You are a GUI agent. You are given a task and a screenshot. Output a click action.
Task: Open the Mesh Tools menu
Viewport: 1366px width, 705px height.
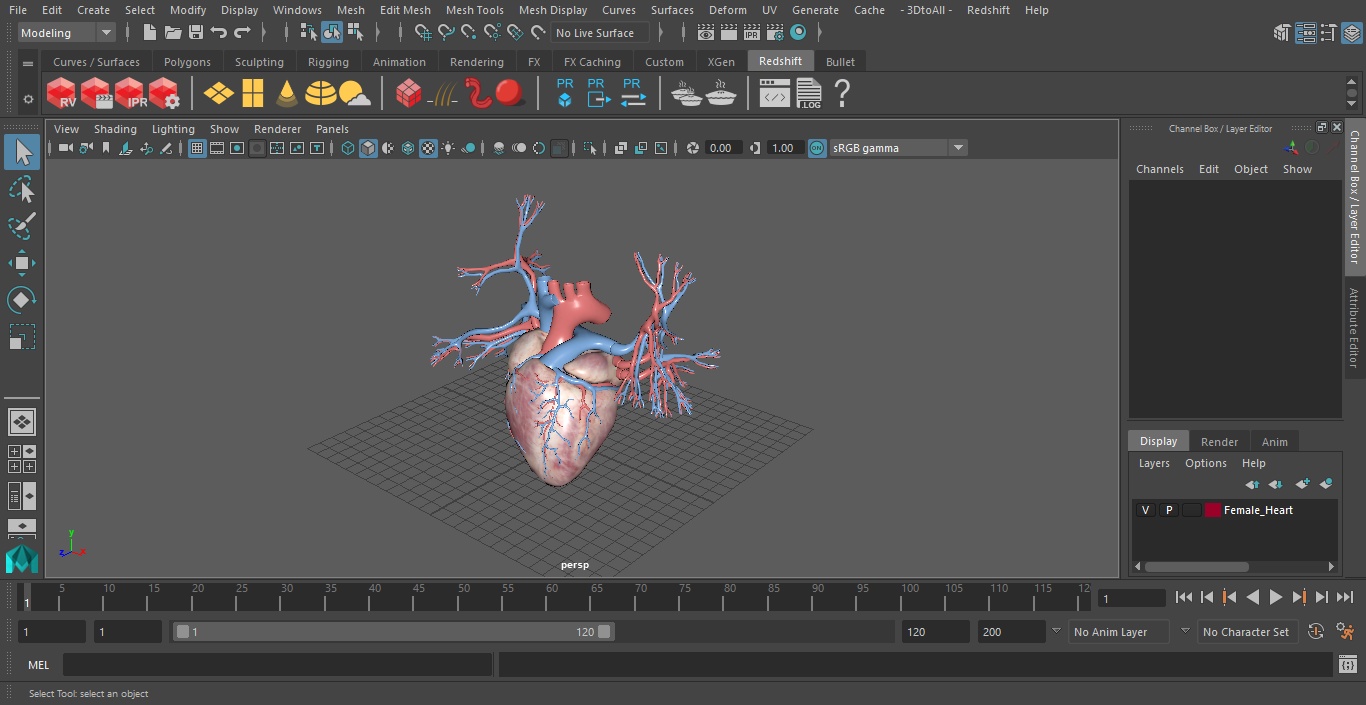474,10
